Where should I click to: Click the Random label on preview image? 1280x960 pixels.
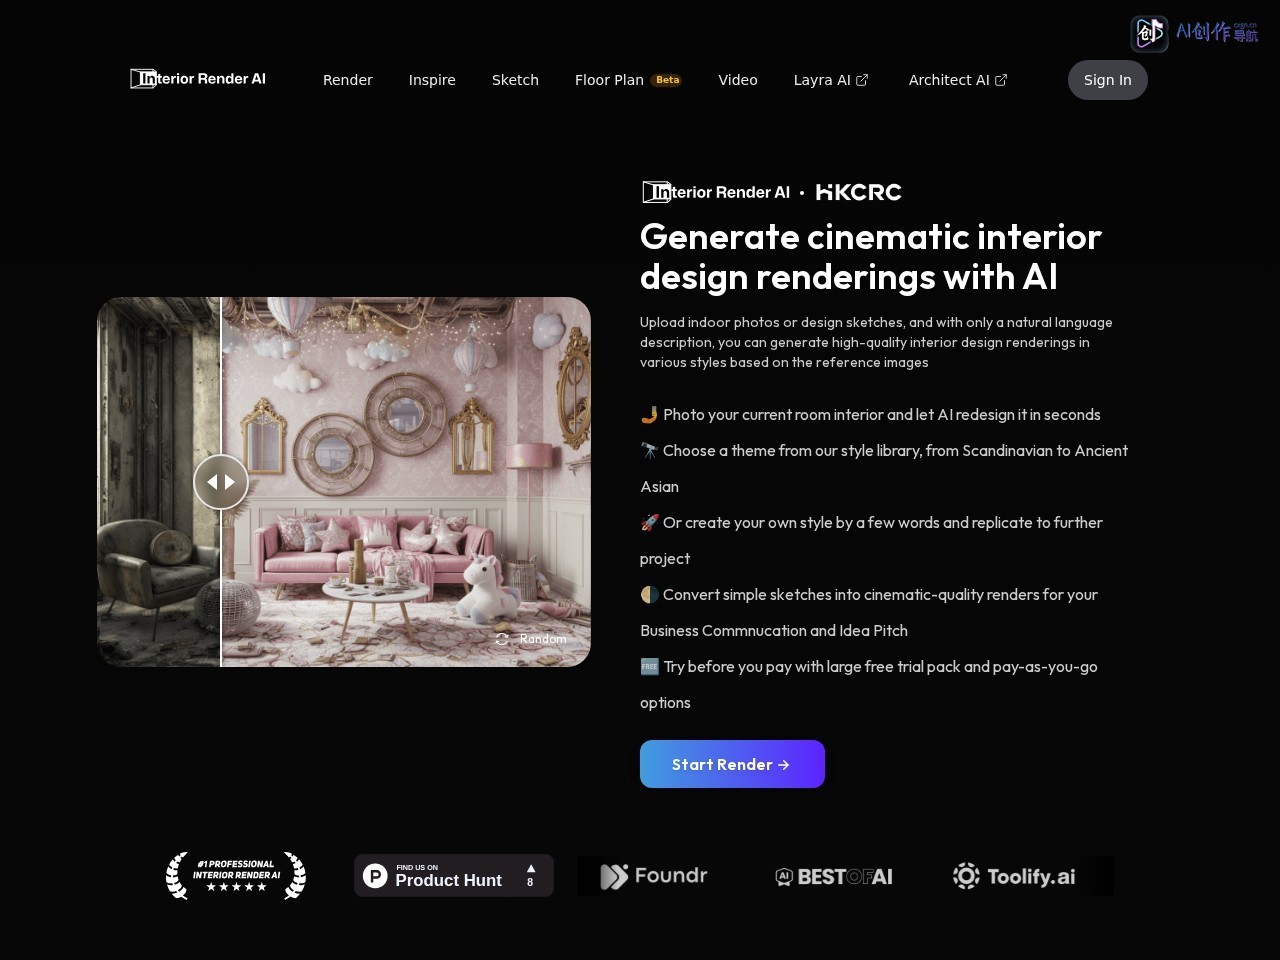tap(543, 639)
